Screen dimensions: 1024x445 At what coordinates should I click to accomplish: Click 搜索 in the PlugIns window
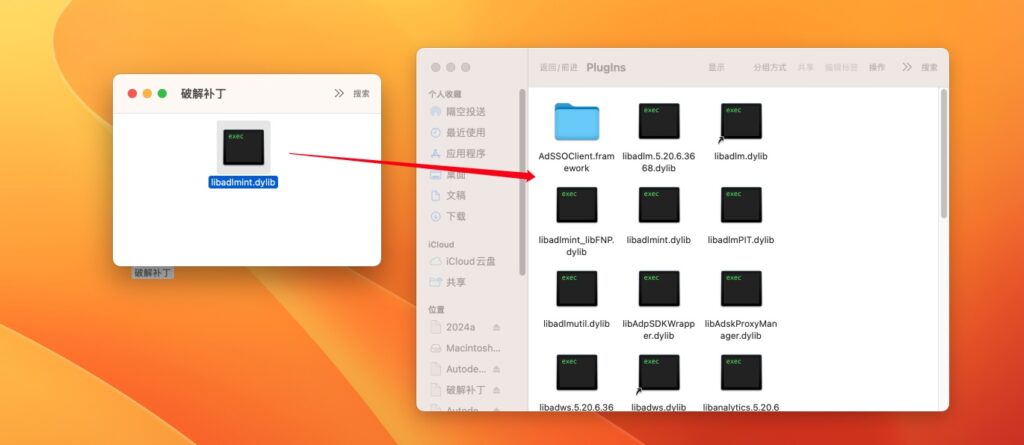point(929,67)
